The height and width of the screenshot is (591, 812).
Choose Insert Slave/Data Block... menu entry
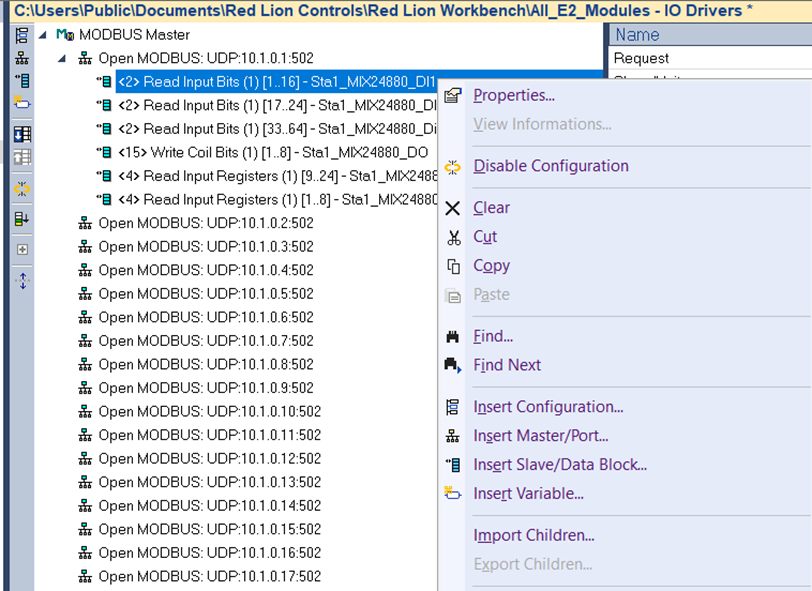[x=560, y=465]
